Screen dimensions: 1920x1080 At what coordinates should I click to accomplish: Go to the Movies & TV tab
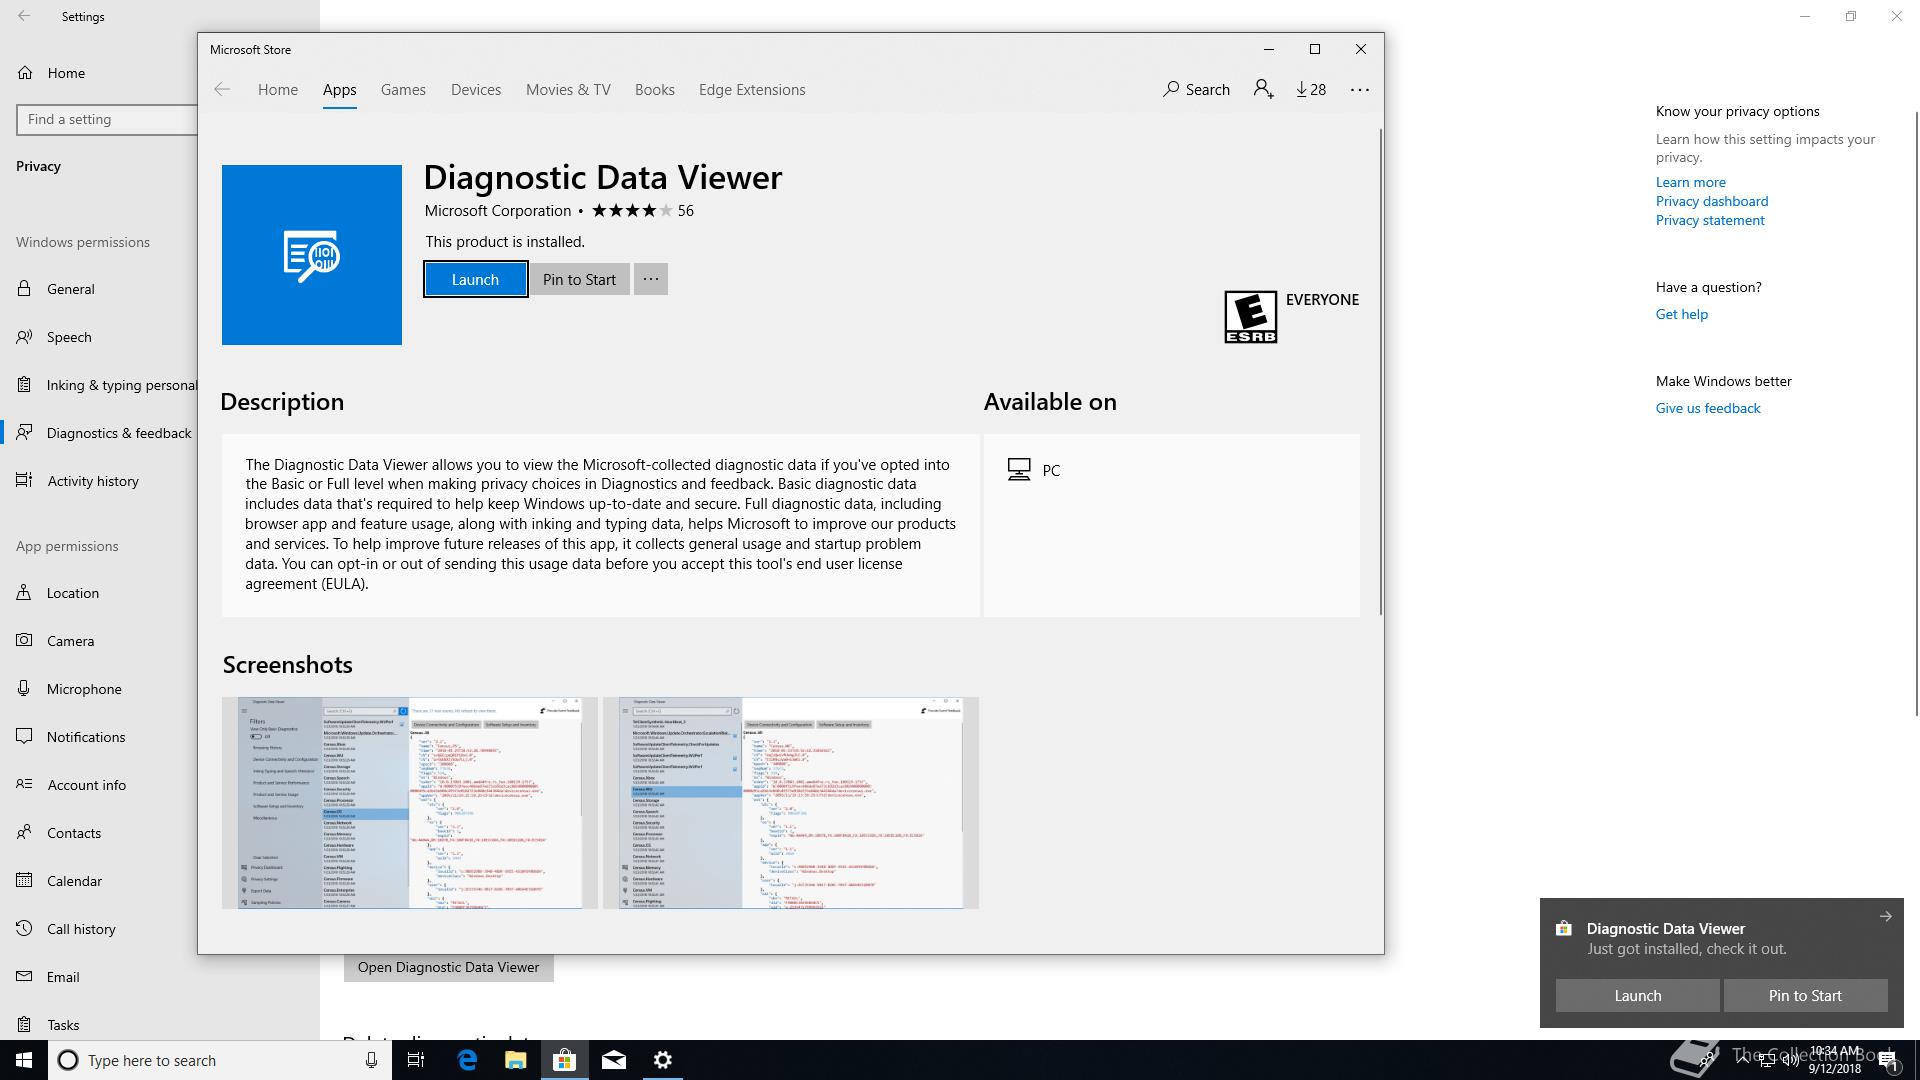(x=568, y=89)
